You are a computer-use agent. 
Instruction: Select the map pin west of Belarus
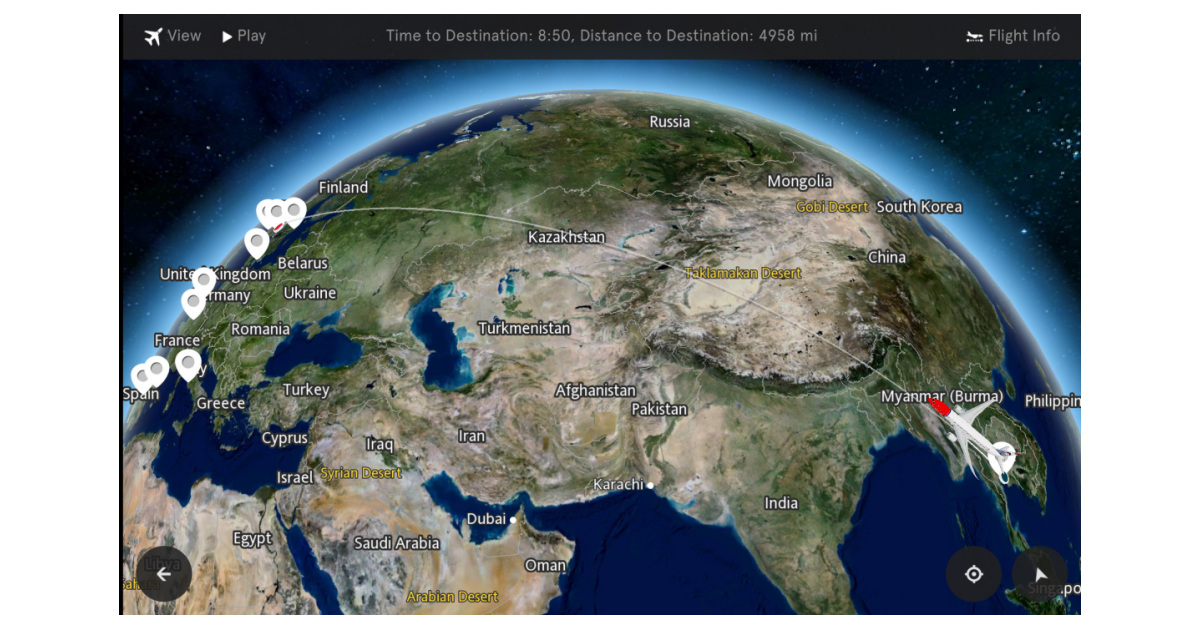pyautogui.click(x=257, y=241)
